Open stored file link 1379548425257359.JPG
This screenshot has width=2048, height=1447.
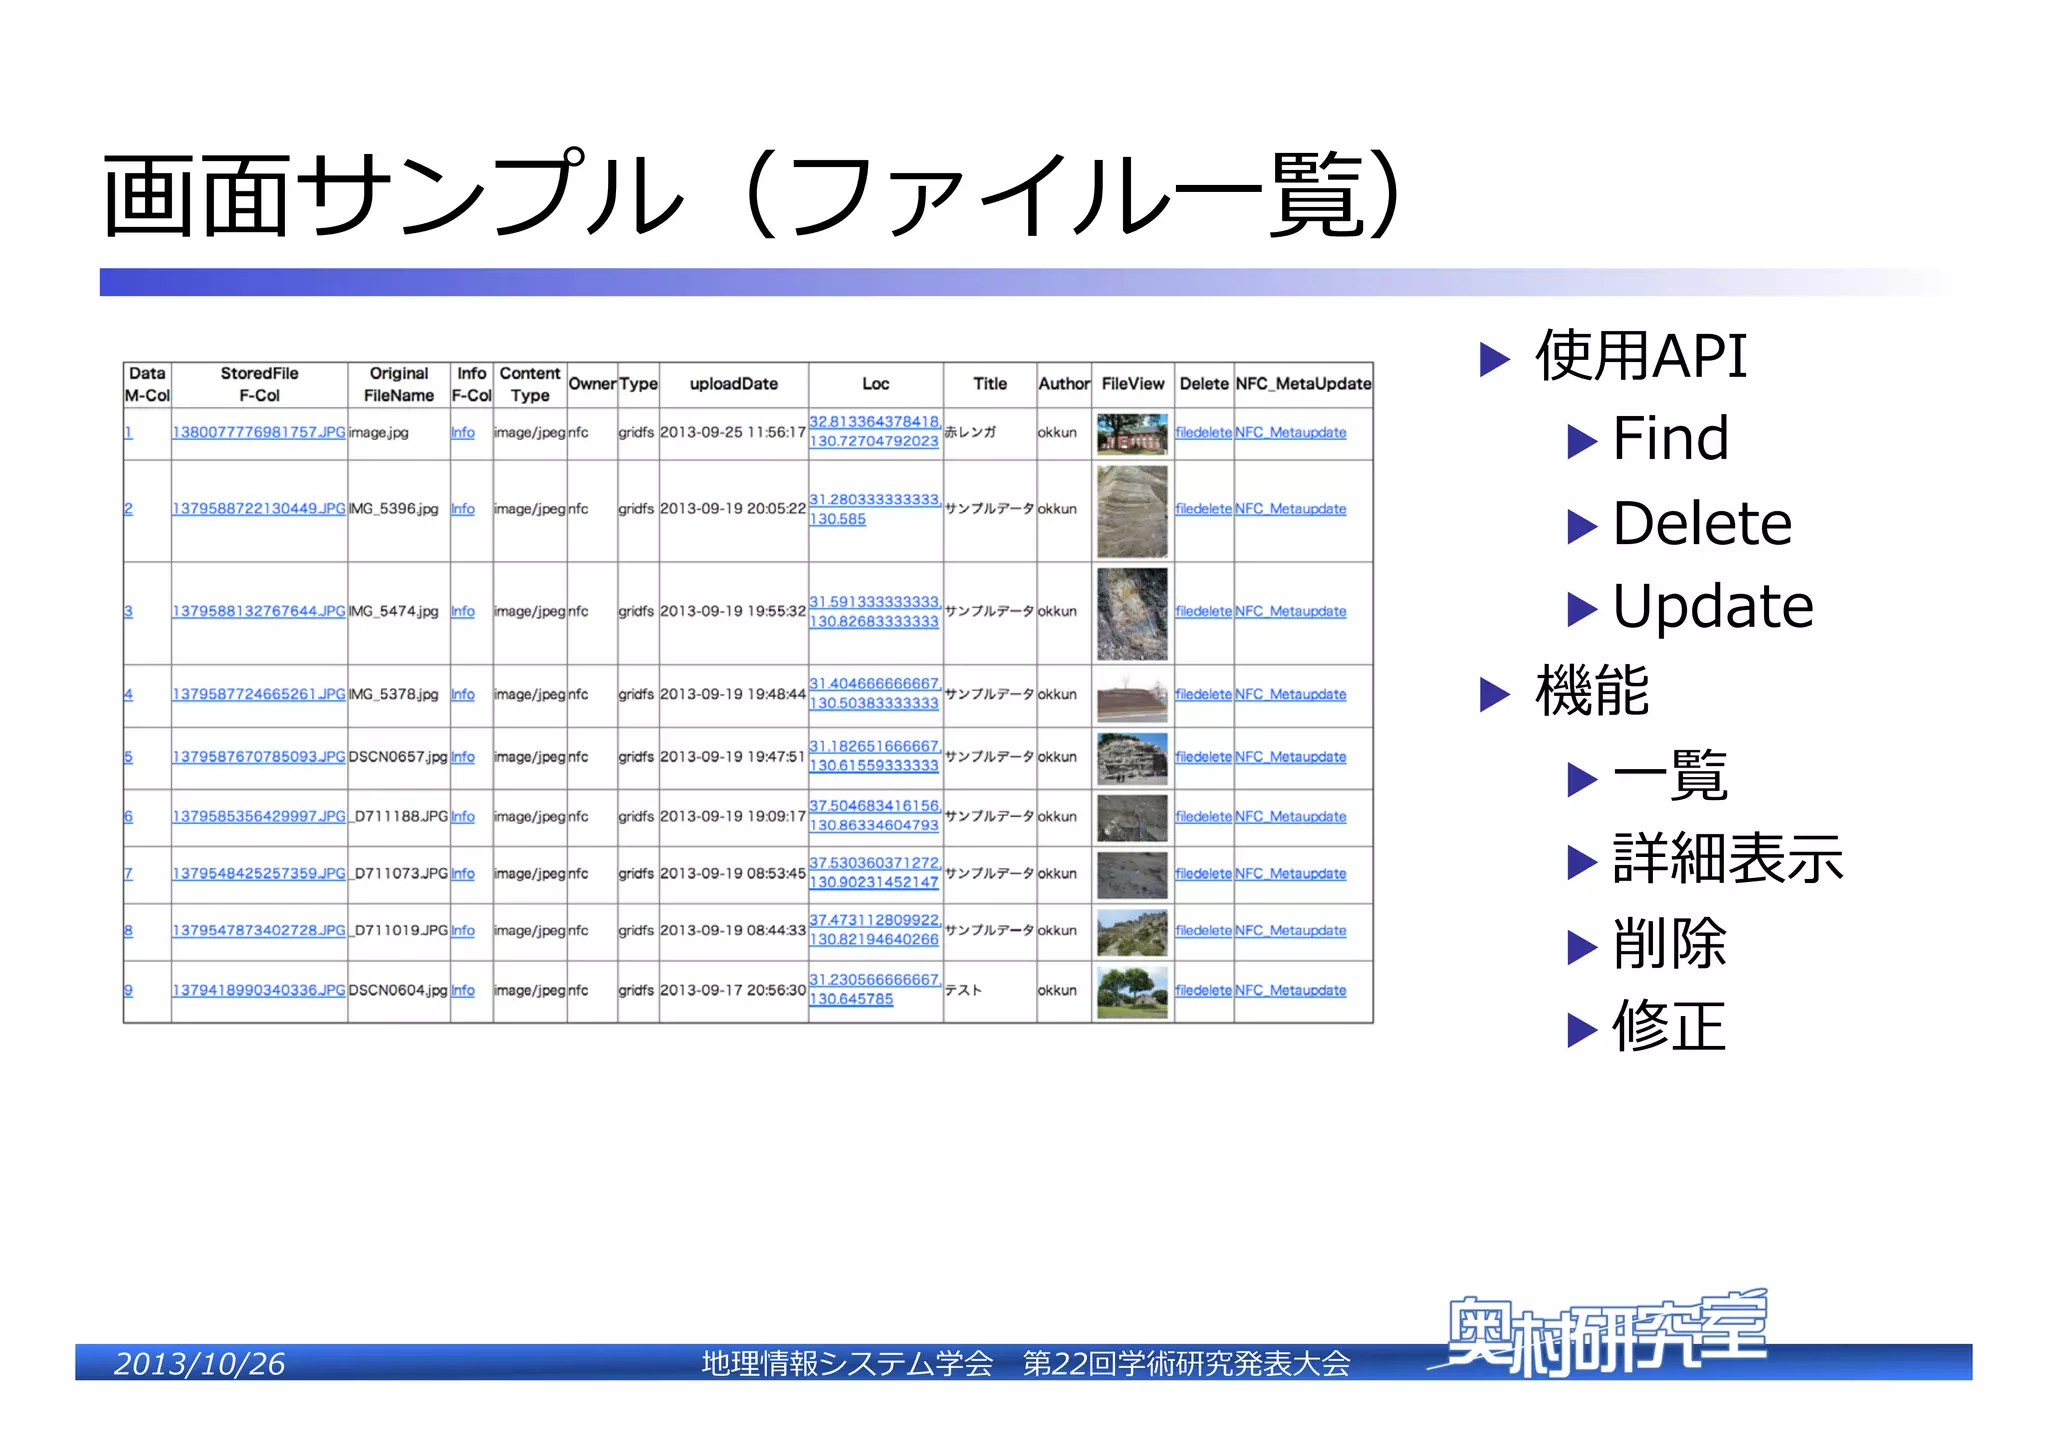259,873
